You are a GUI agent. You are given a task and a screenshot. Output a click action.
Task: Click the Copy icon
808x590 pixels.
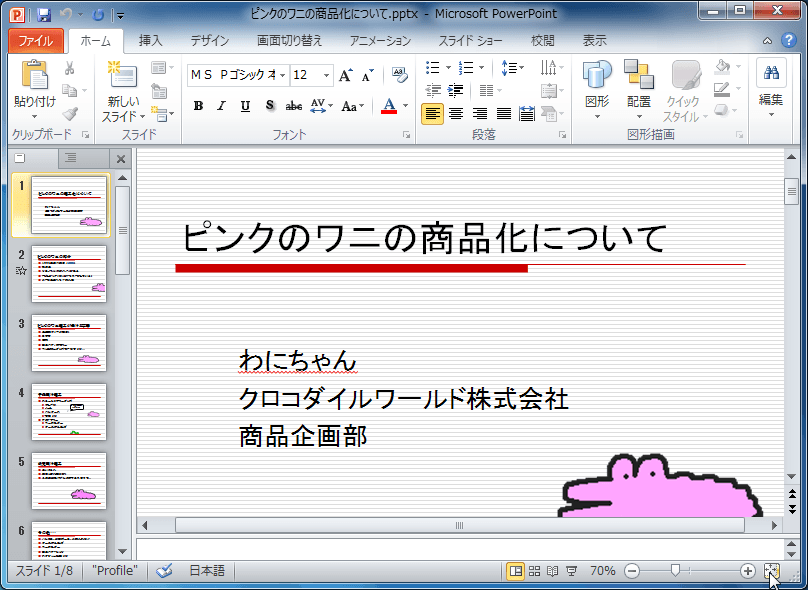point(70,91)
